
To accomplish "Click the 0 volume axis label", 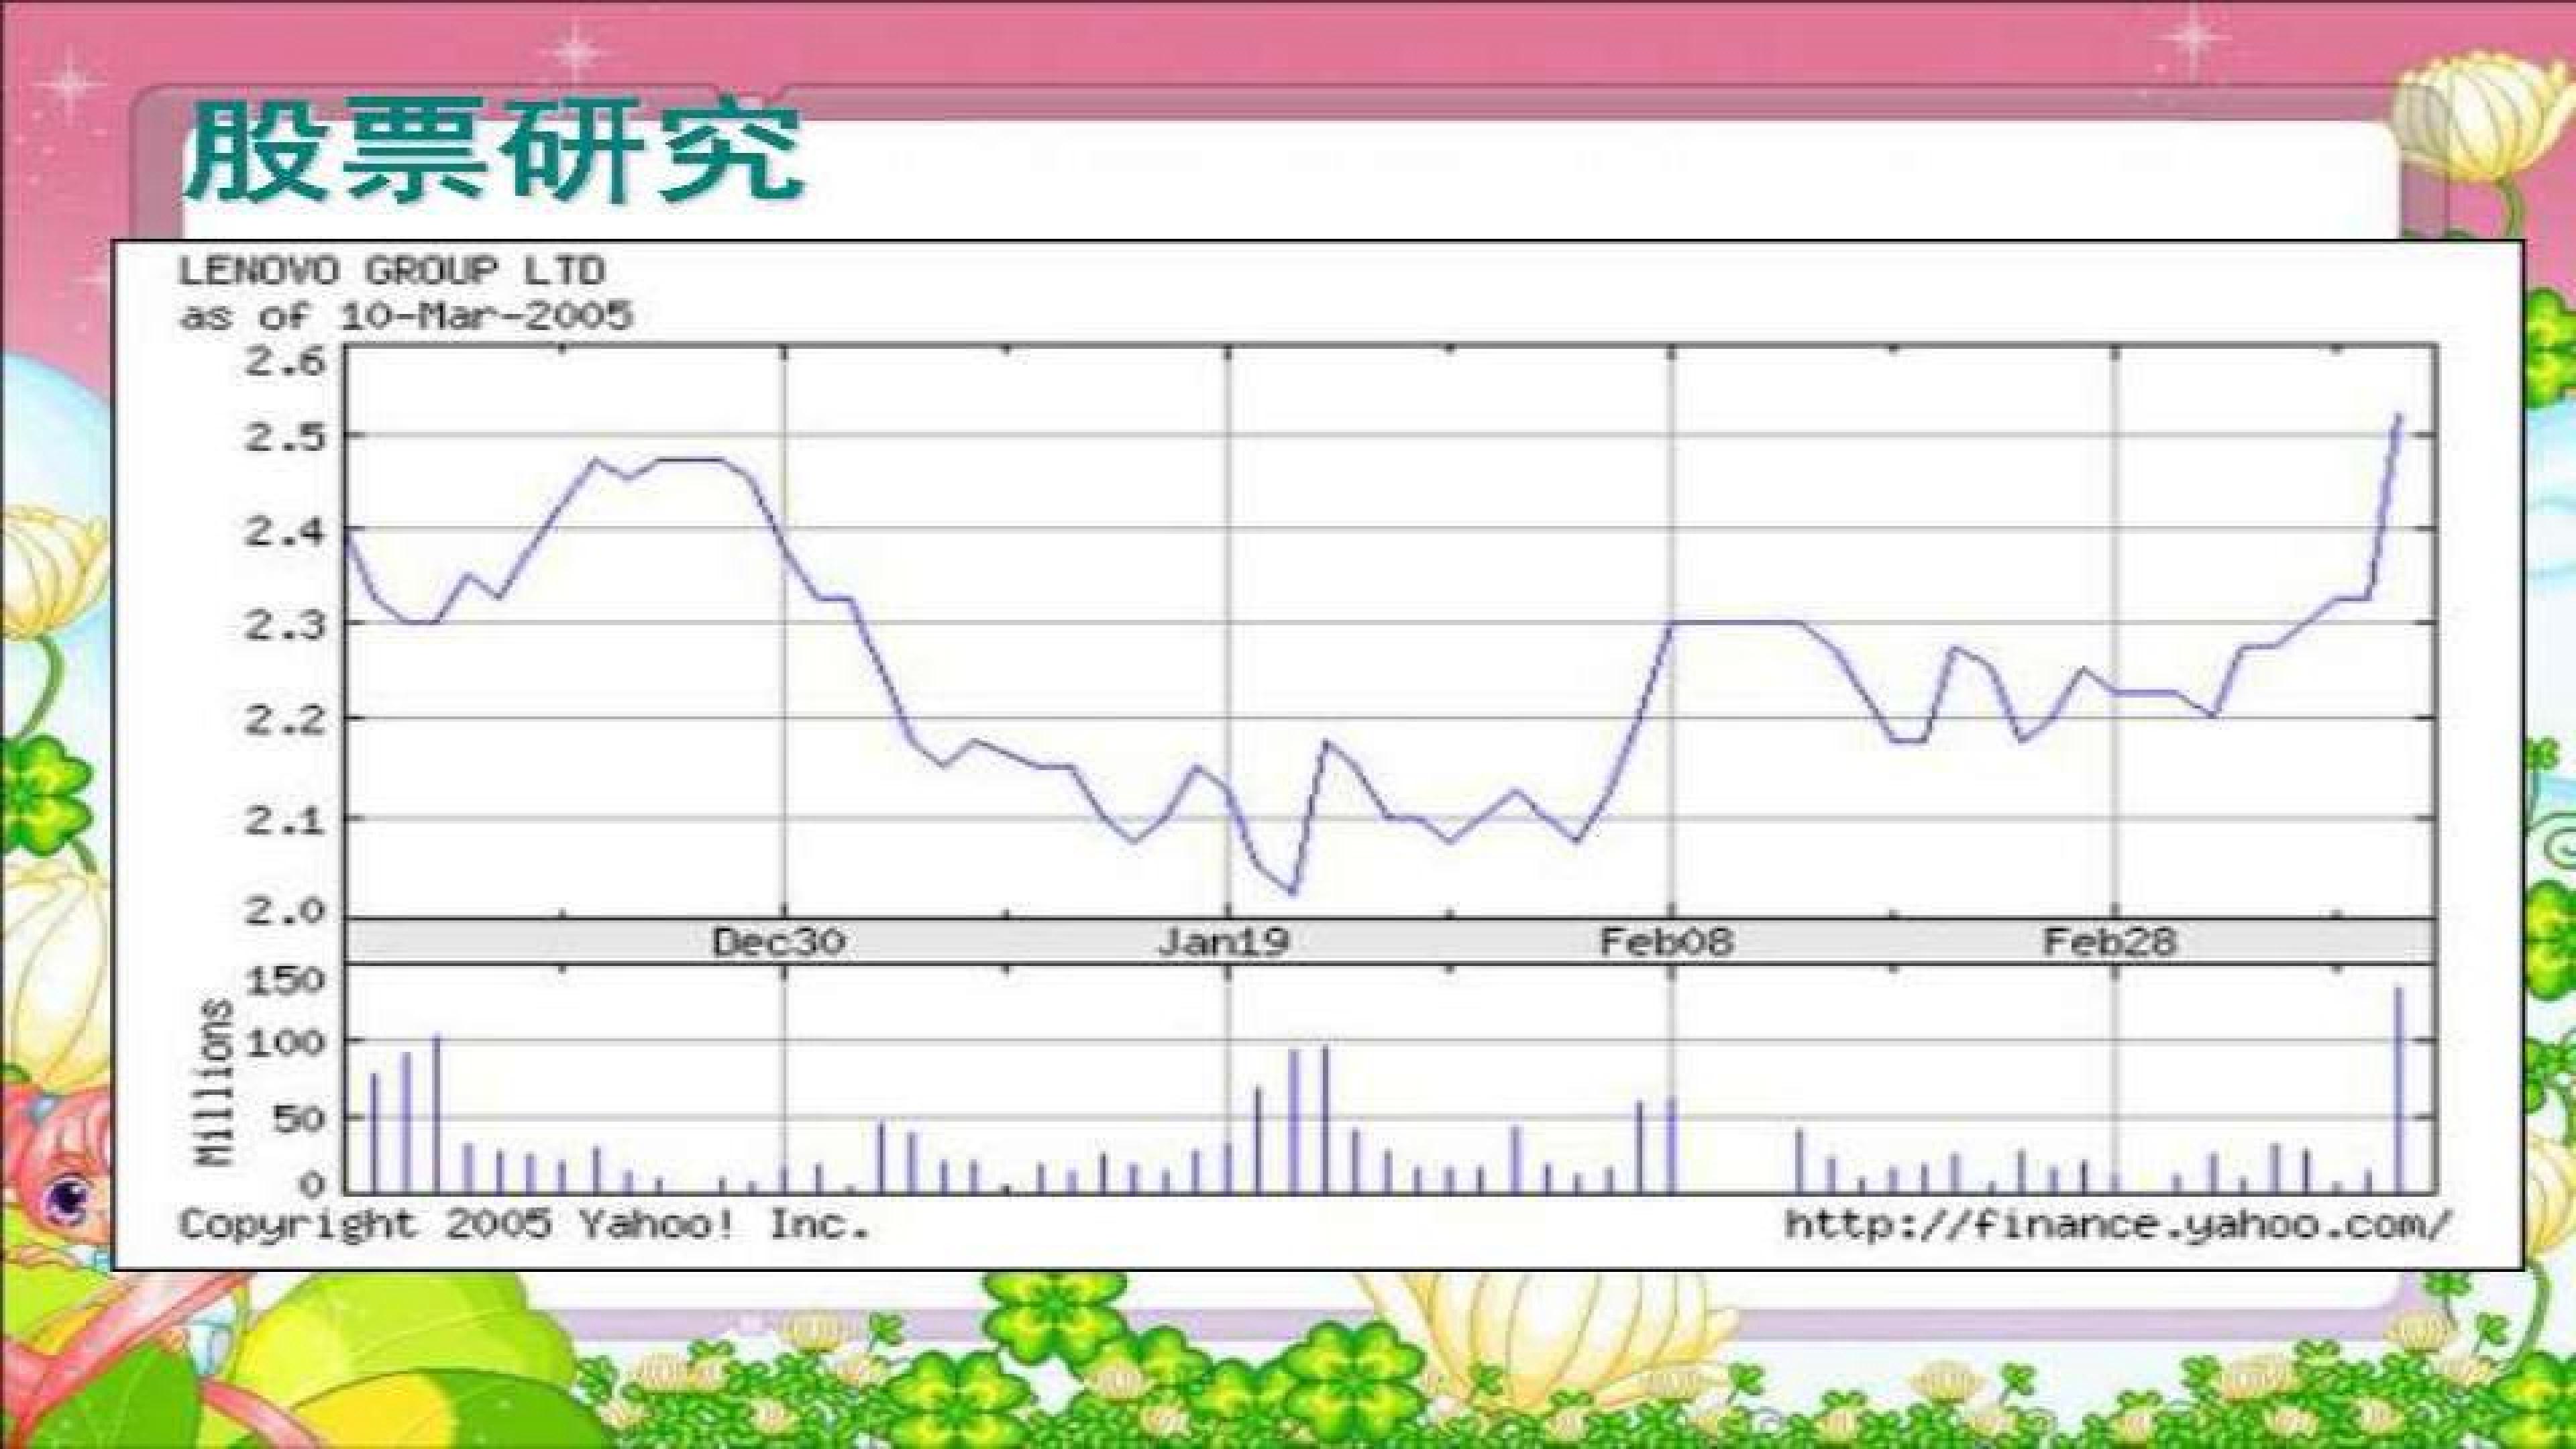I will click(313, 1186).
